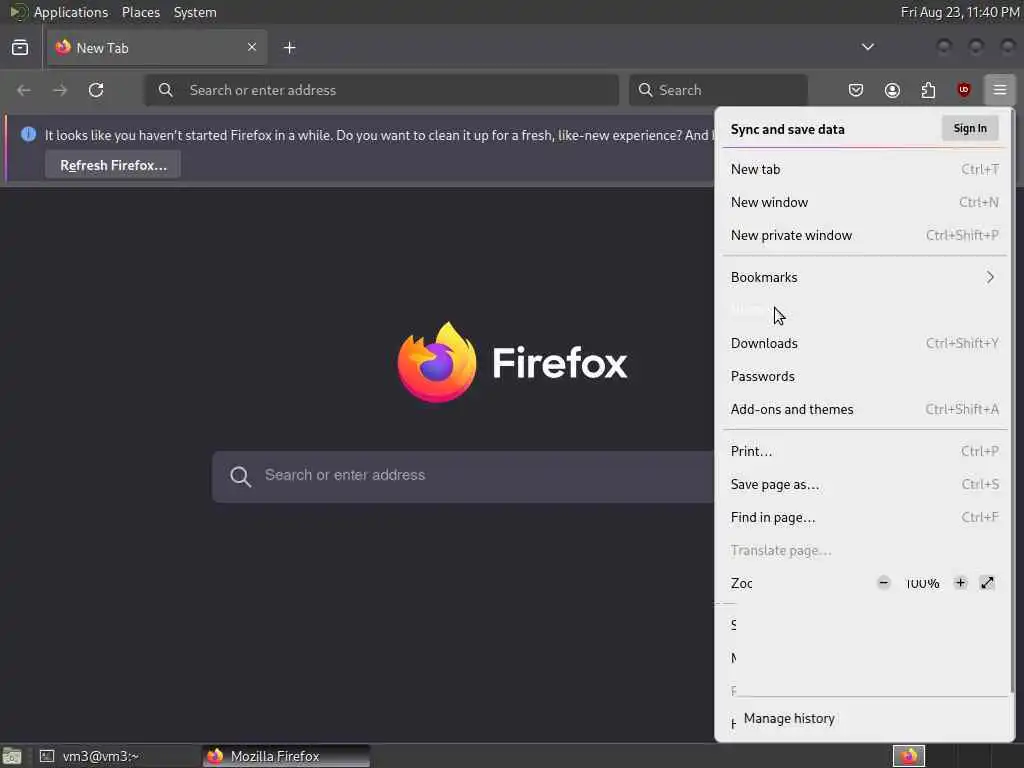Close the New Tab tab

(251, 47)
